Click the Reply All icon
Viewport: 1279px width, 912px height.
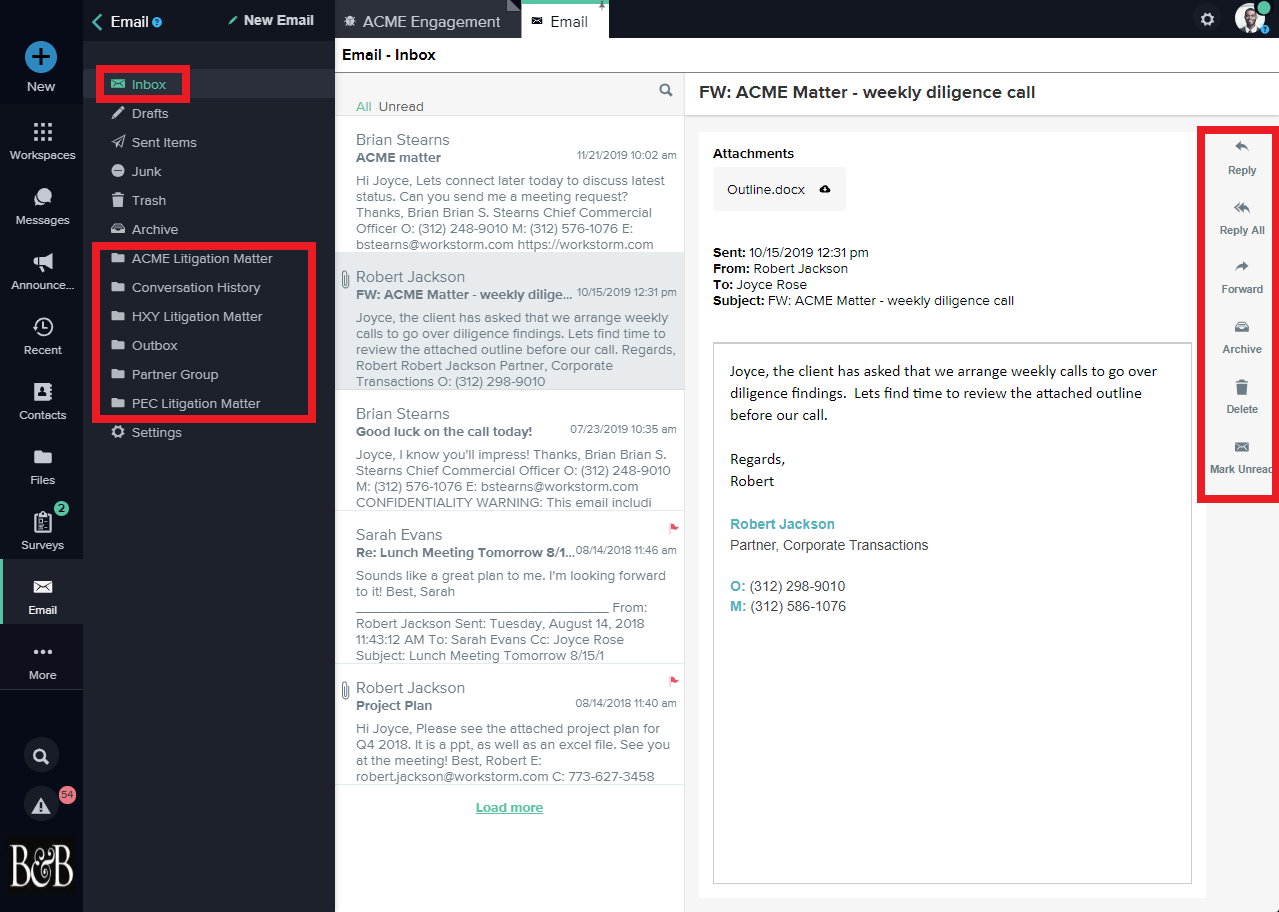coord(1241,208)
